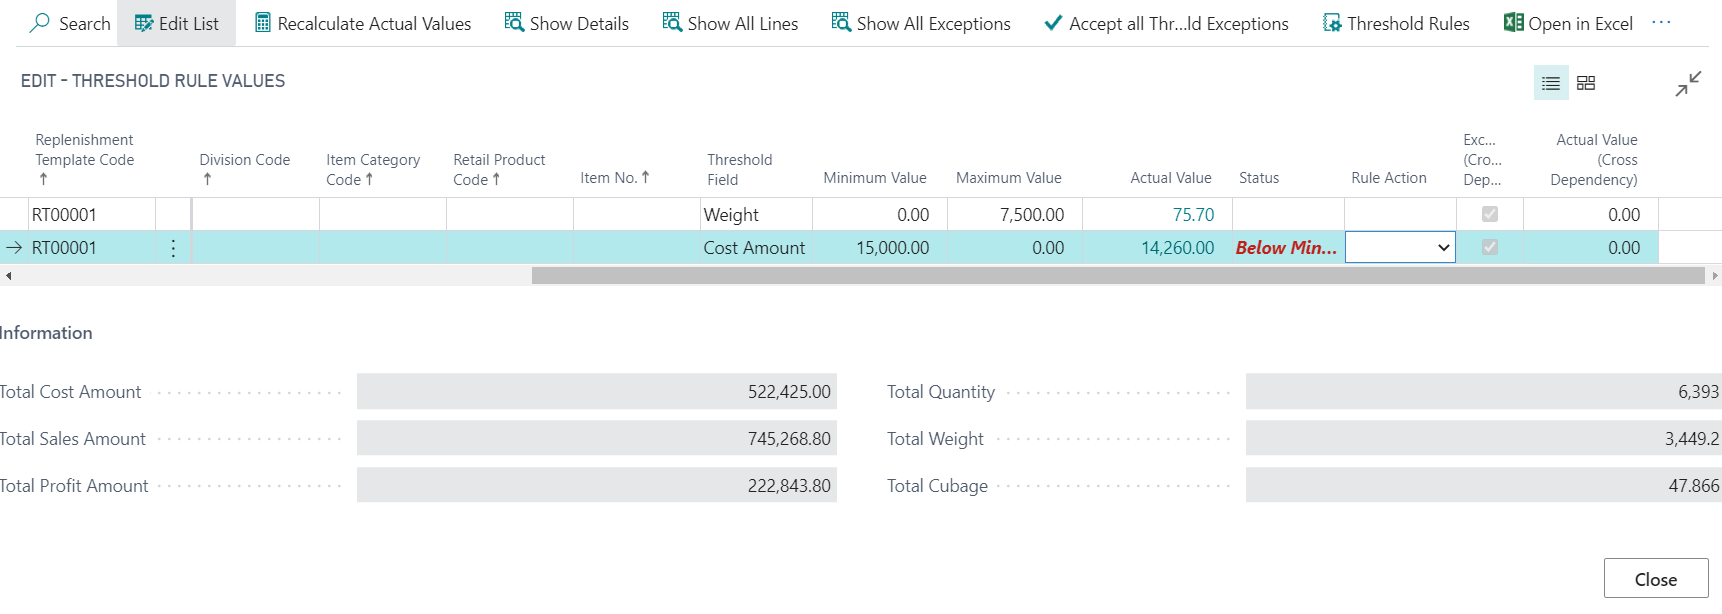Collapse the page with the arrows icon

(x=1688, y=84)
